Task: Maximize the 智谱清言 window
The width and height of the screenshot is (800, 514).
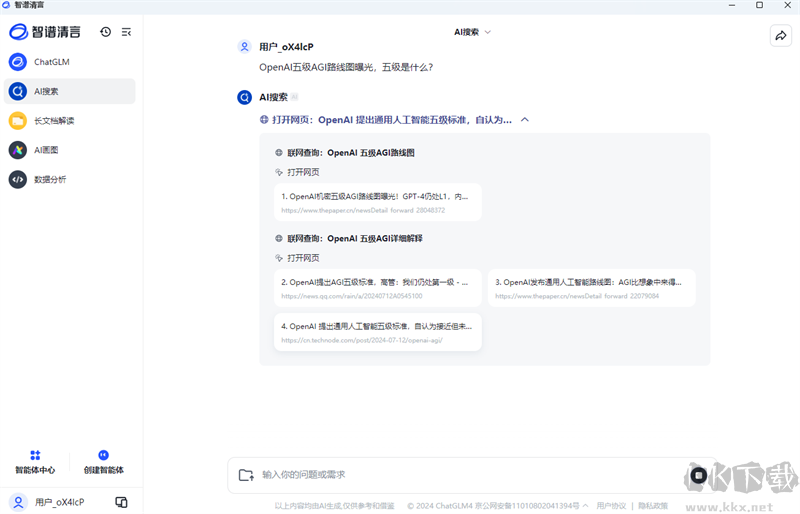Action: (x=759, y=5)
